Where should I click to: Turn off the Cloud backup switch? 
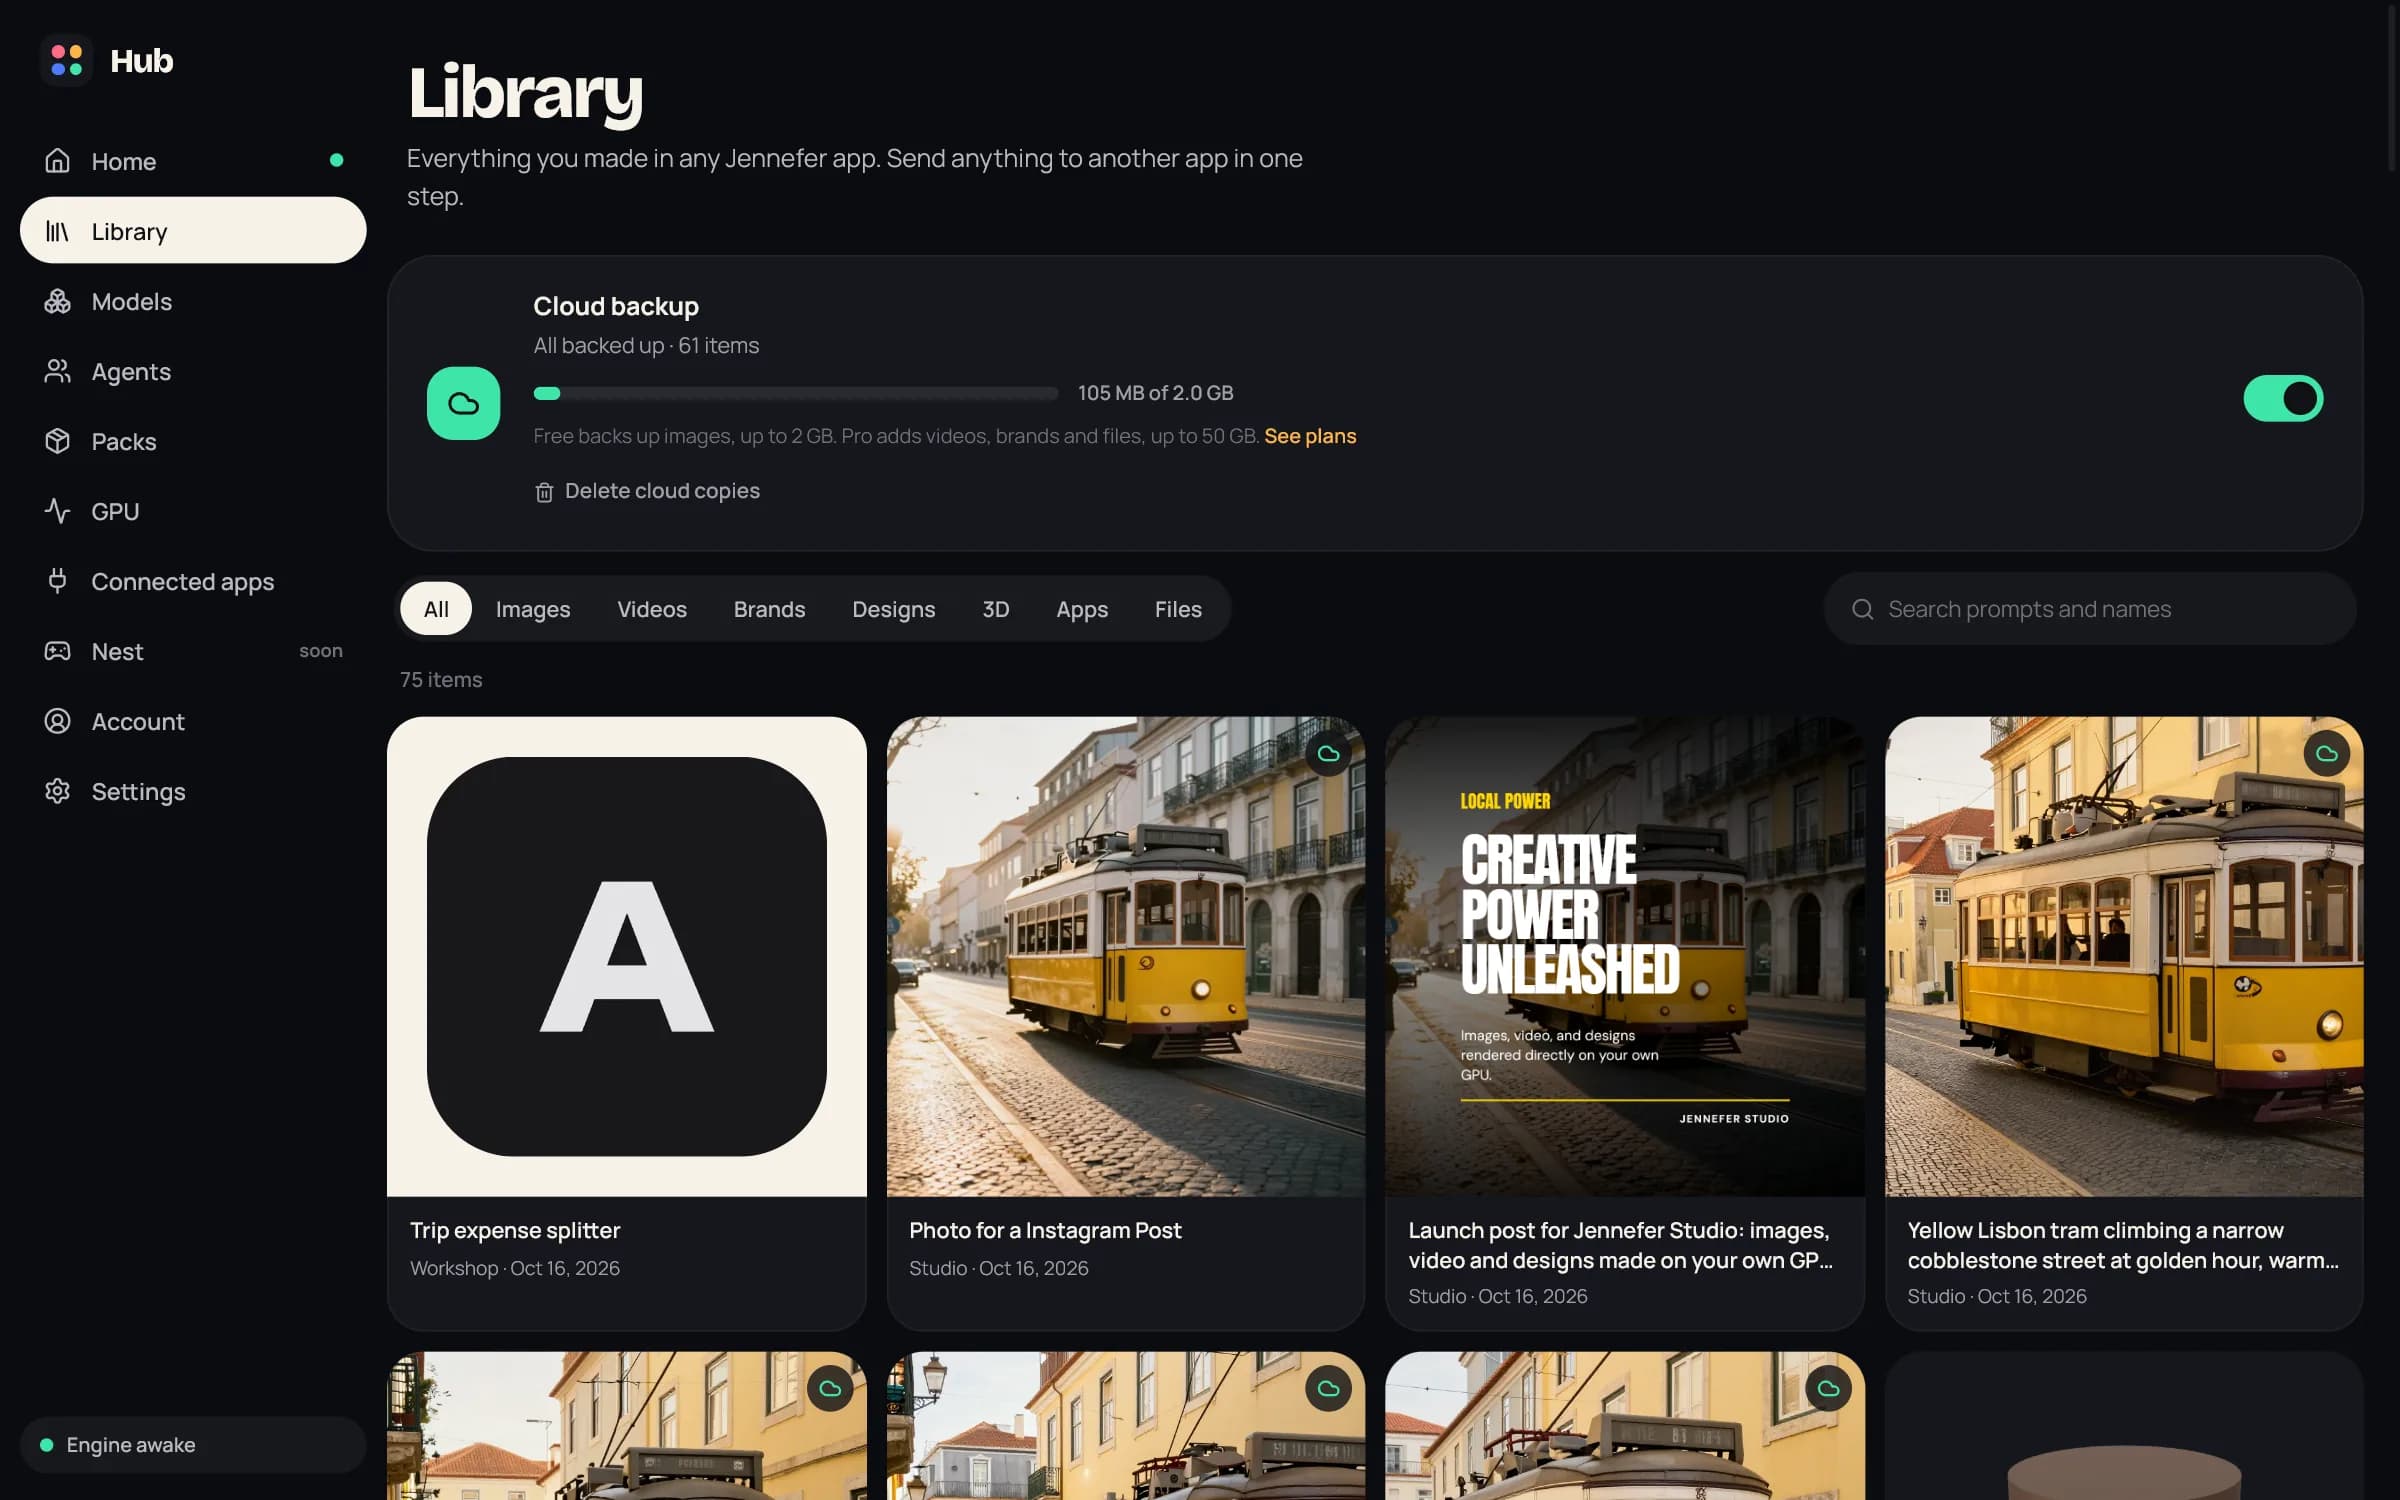pyautogui.click(x=2283, y=398)
